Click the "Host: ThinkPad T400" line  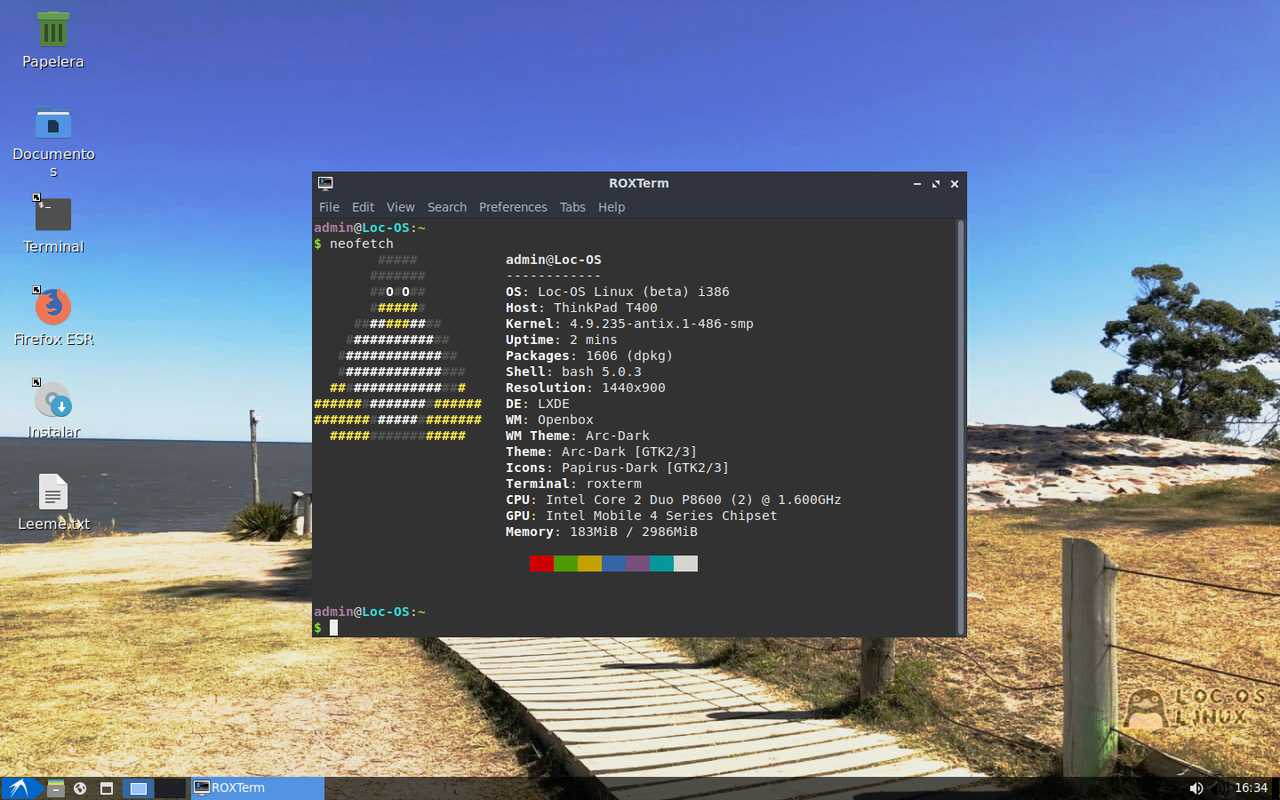click(x=582, y=308)
